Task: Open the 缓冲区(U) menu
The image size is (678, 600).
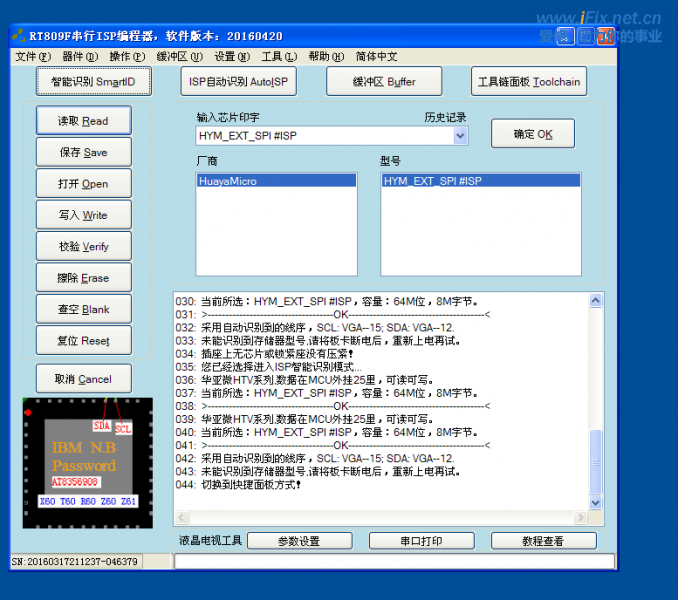Action: (179, 57)
